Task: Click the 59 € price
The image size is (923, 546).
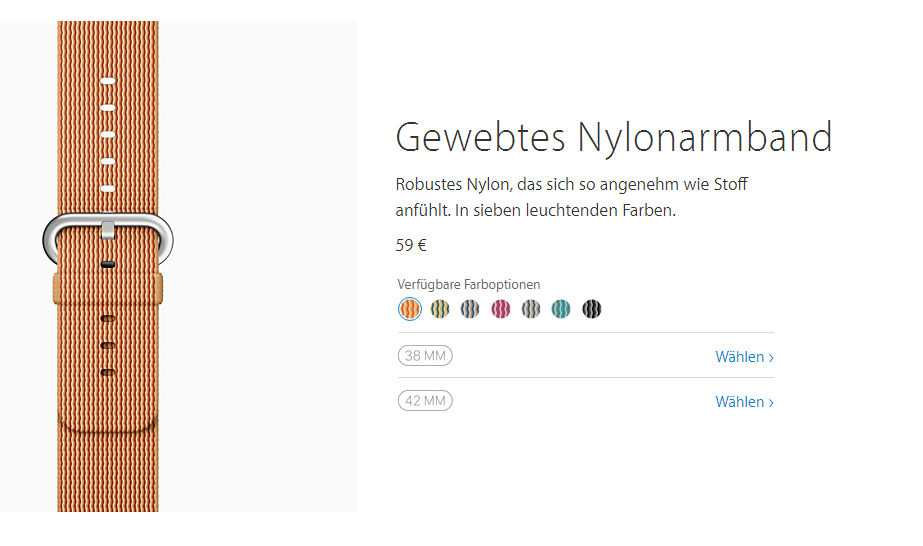Action: click(x=411, y=245)
